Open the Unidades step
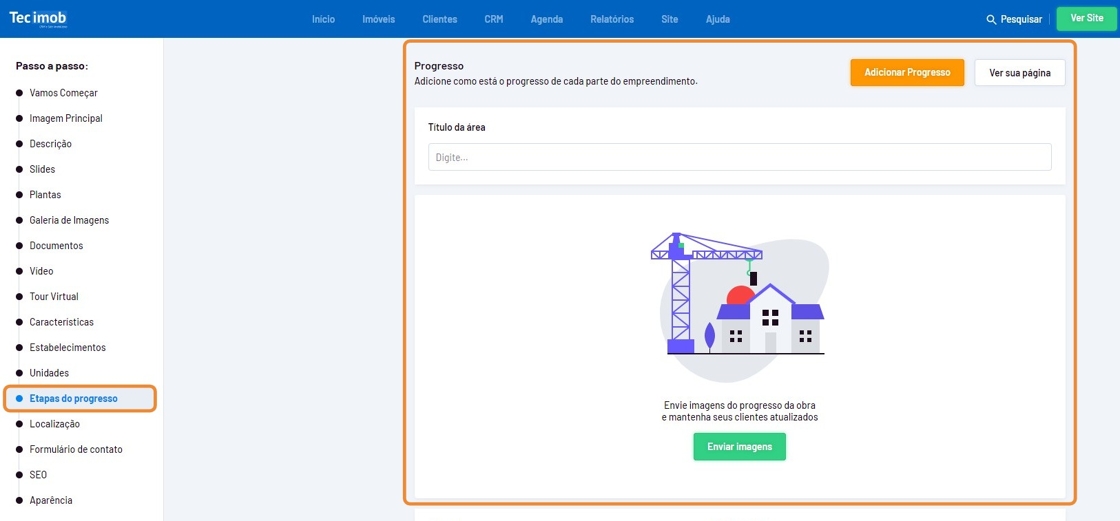The width and height of the screenshot is (1120, 521). point(49,373)
